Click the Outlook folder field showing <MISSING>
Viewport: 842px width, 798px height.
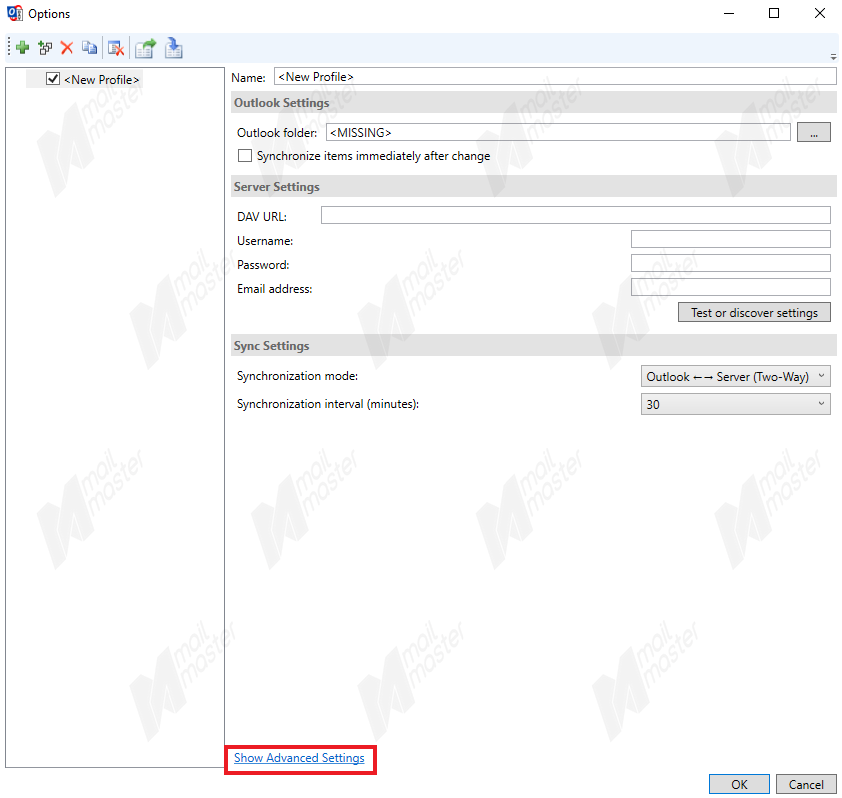coord(558,132)
